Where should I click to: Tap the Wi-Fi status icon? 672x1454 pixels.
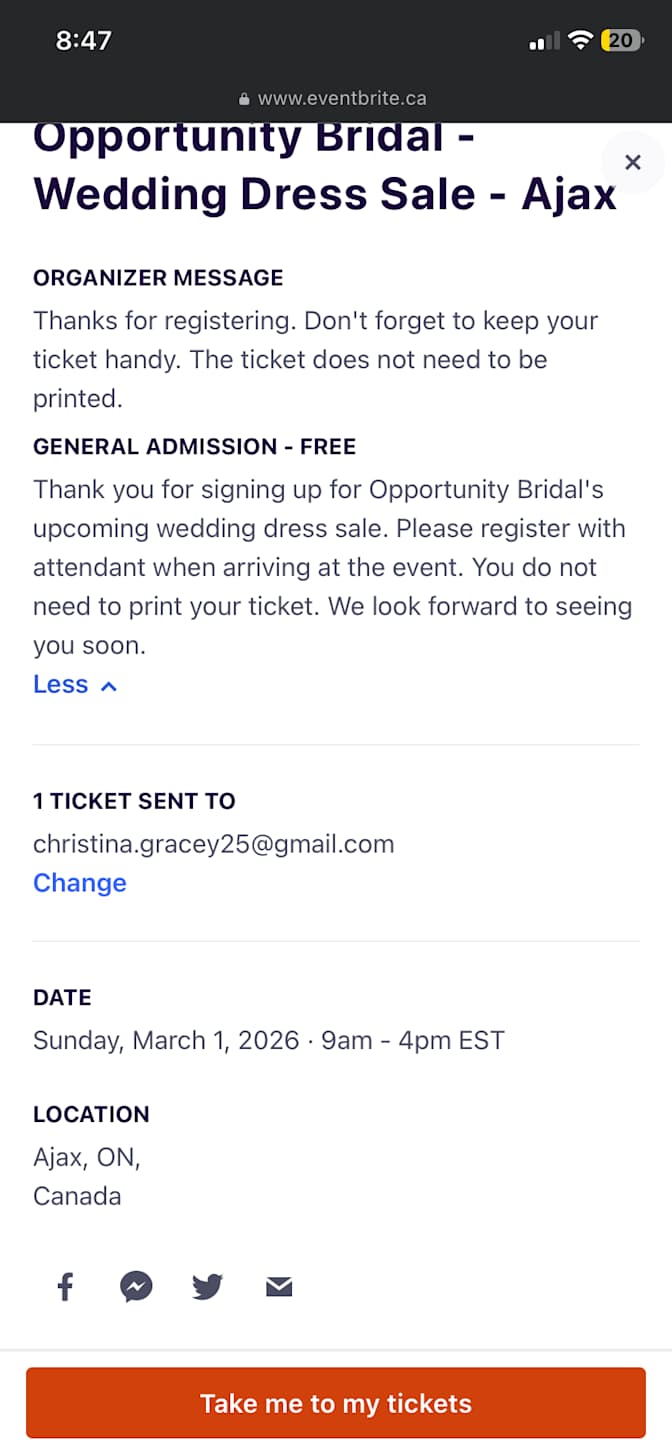click(x=580, y=41)
